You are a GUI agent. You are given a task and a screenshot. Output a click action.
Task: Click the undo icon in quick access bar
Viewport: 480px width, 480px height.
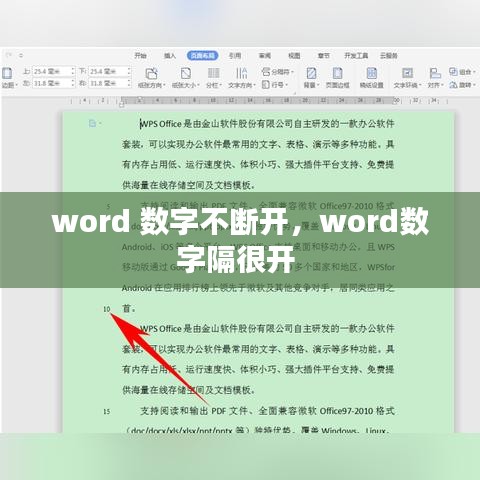[9, 55]
